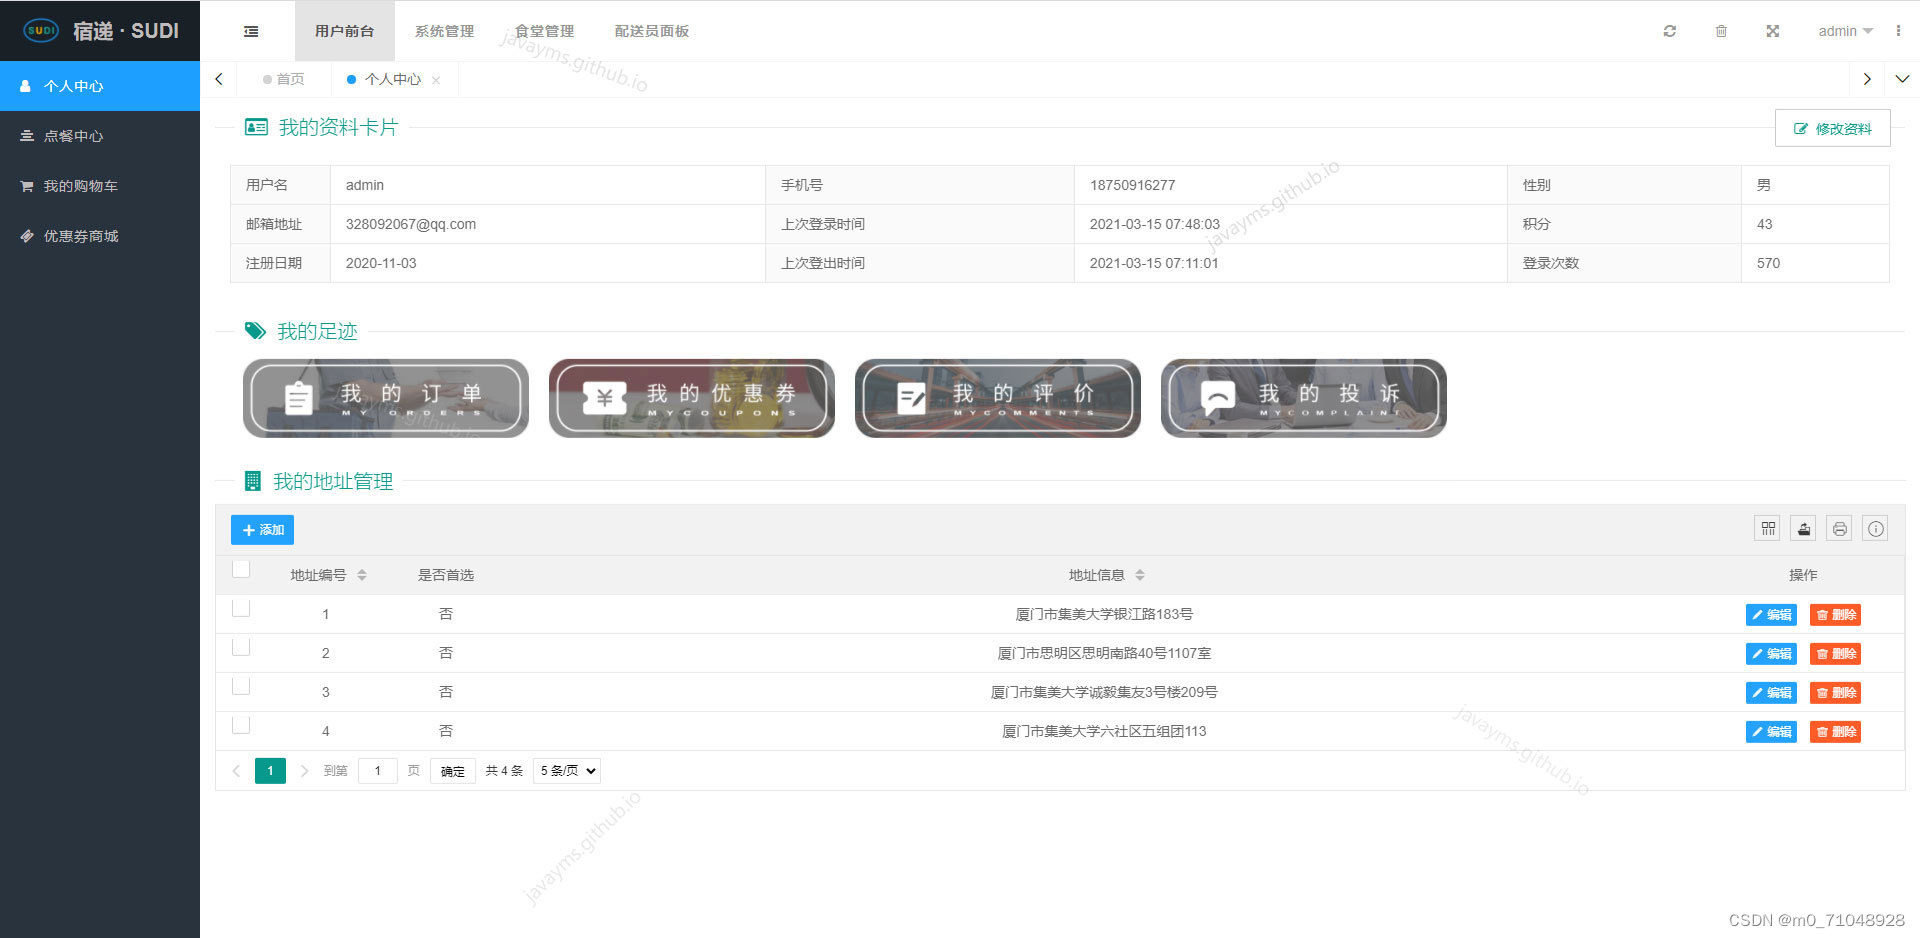
Task: Tick the select-all checkbox in table header
Action: 241,569
